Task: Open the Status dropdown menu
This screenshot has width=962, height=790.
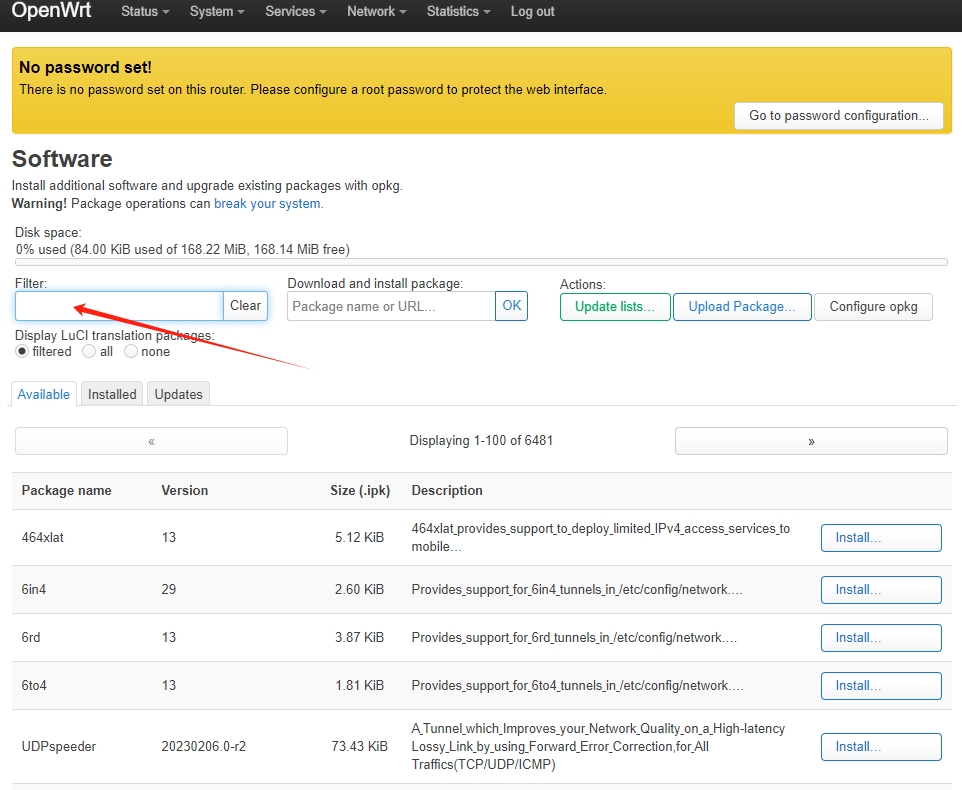Action: tap(145, 12)
